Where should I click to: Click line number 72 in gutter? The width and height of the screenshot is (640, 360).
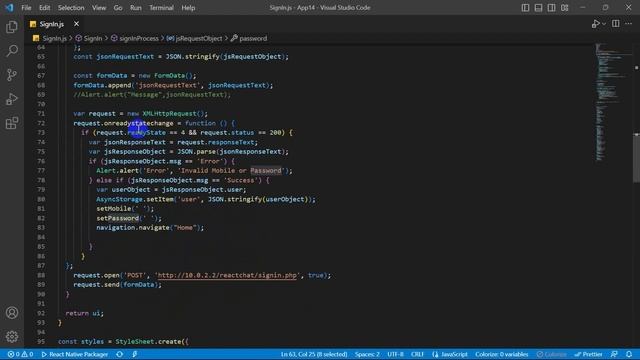(41, 123)
